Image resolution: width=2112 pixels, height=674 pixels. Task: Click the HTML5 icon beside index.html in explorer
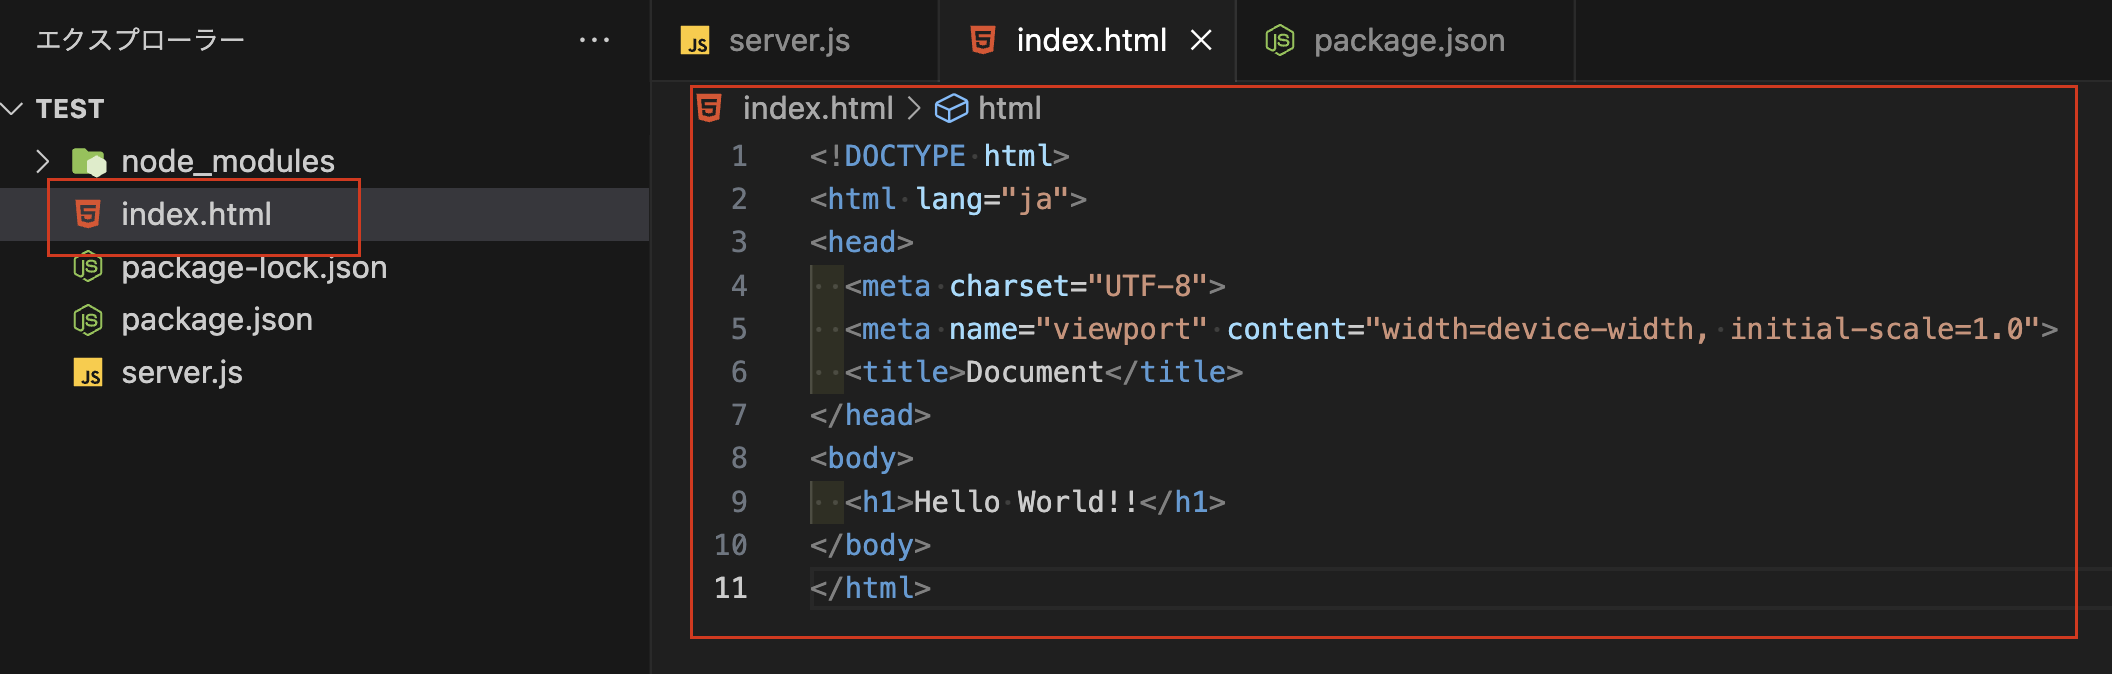[88, 214]
